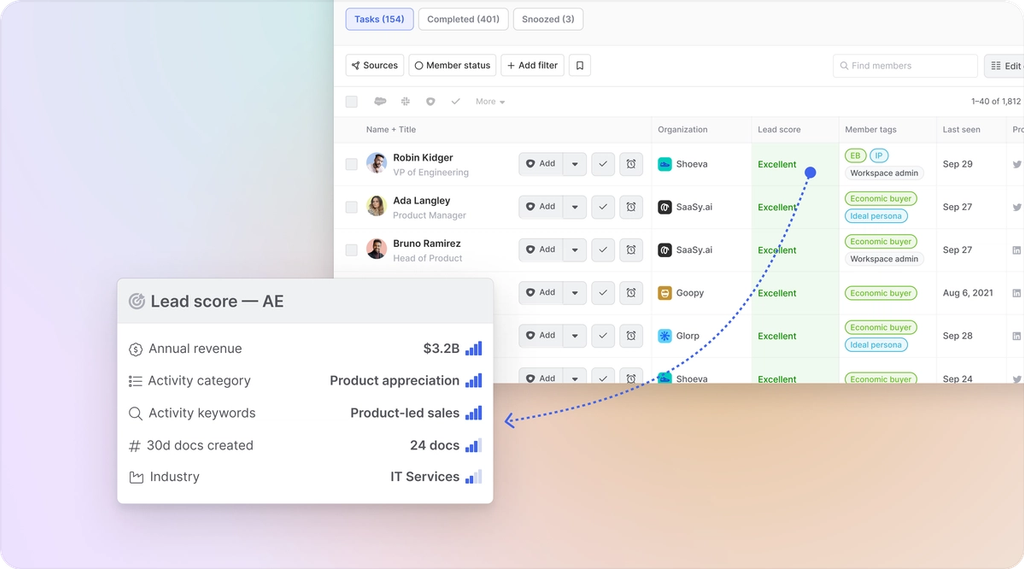
Task: Click the Edit columns button
Action: 1004,65
